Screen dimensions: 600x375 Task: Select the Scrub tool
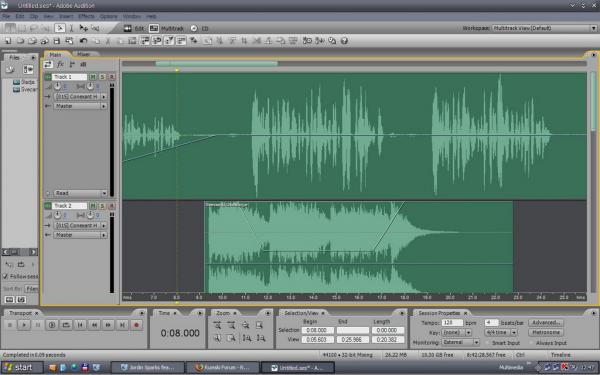(95, 28)
